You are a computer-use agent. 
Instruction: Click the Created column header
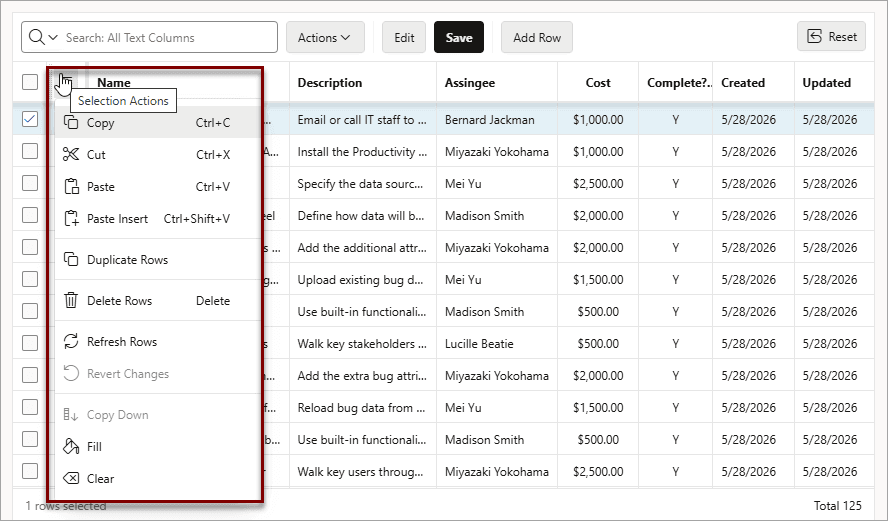[x=753, y=83]
